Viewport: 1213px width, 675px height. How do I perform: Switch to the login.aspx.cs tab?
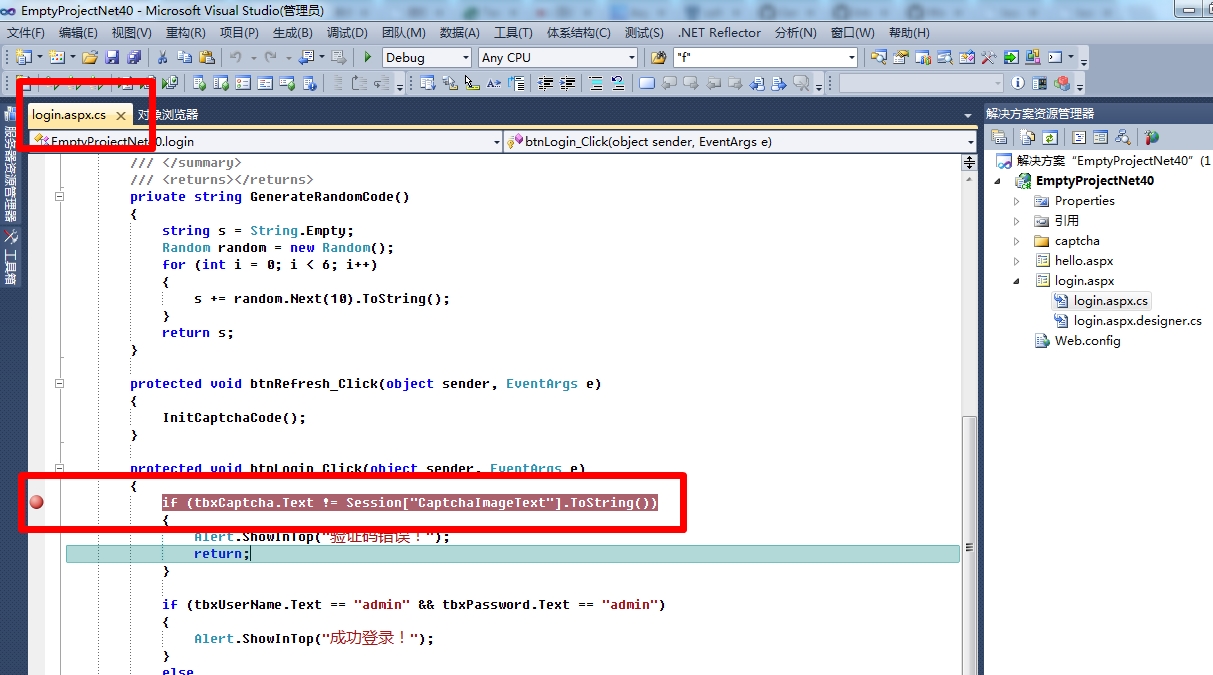pyautogui.click(x=69, y=115)
